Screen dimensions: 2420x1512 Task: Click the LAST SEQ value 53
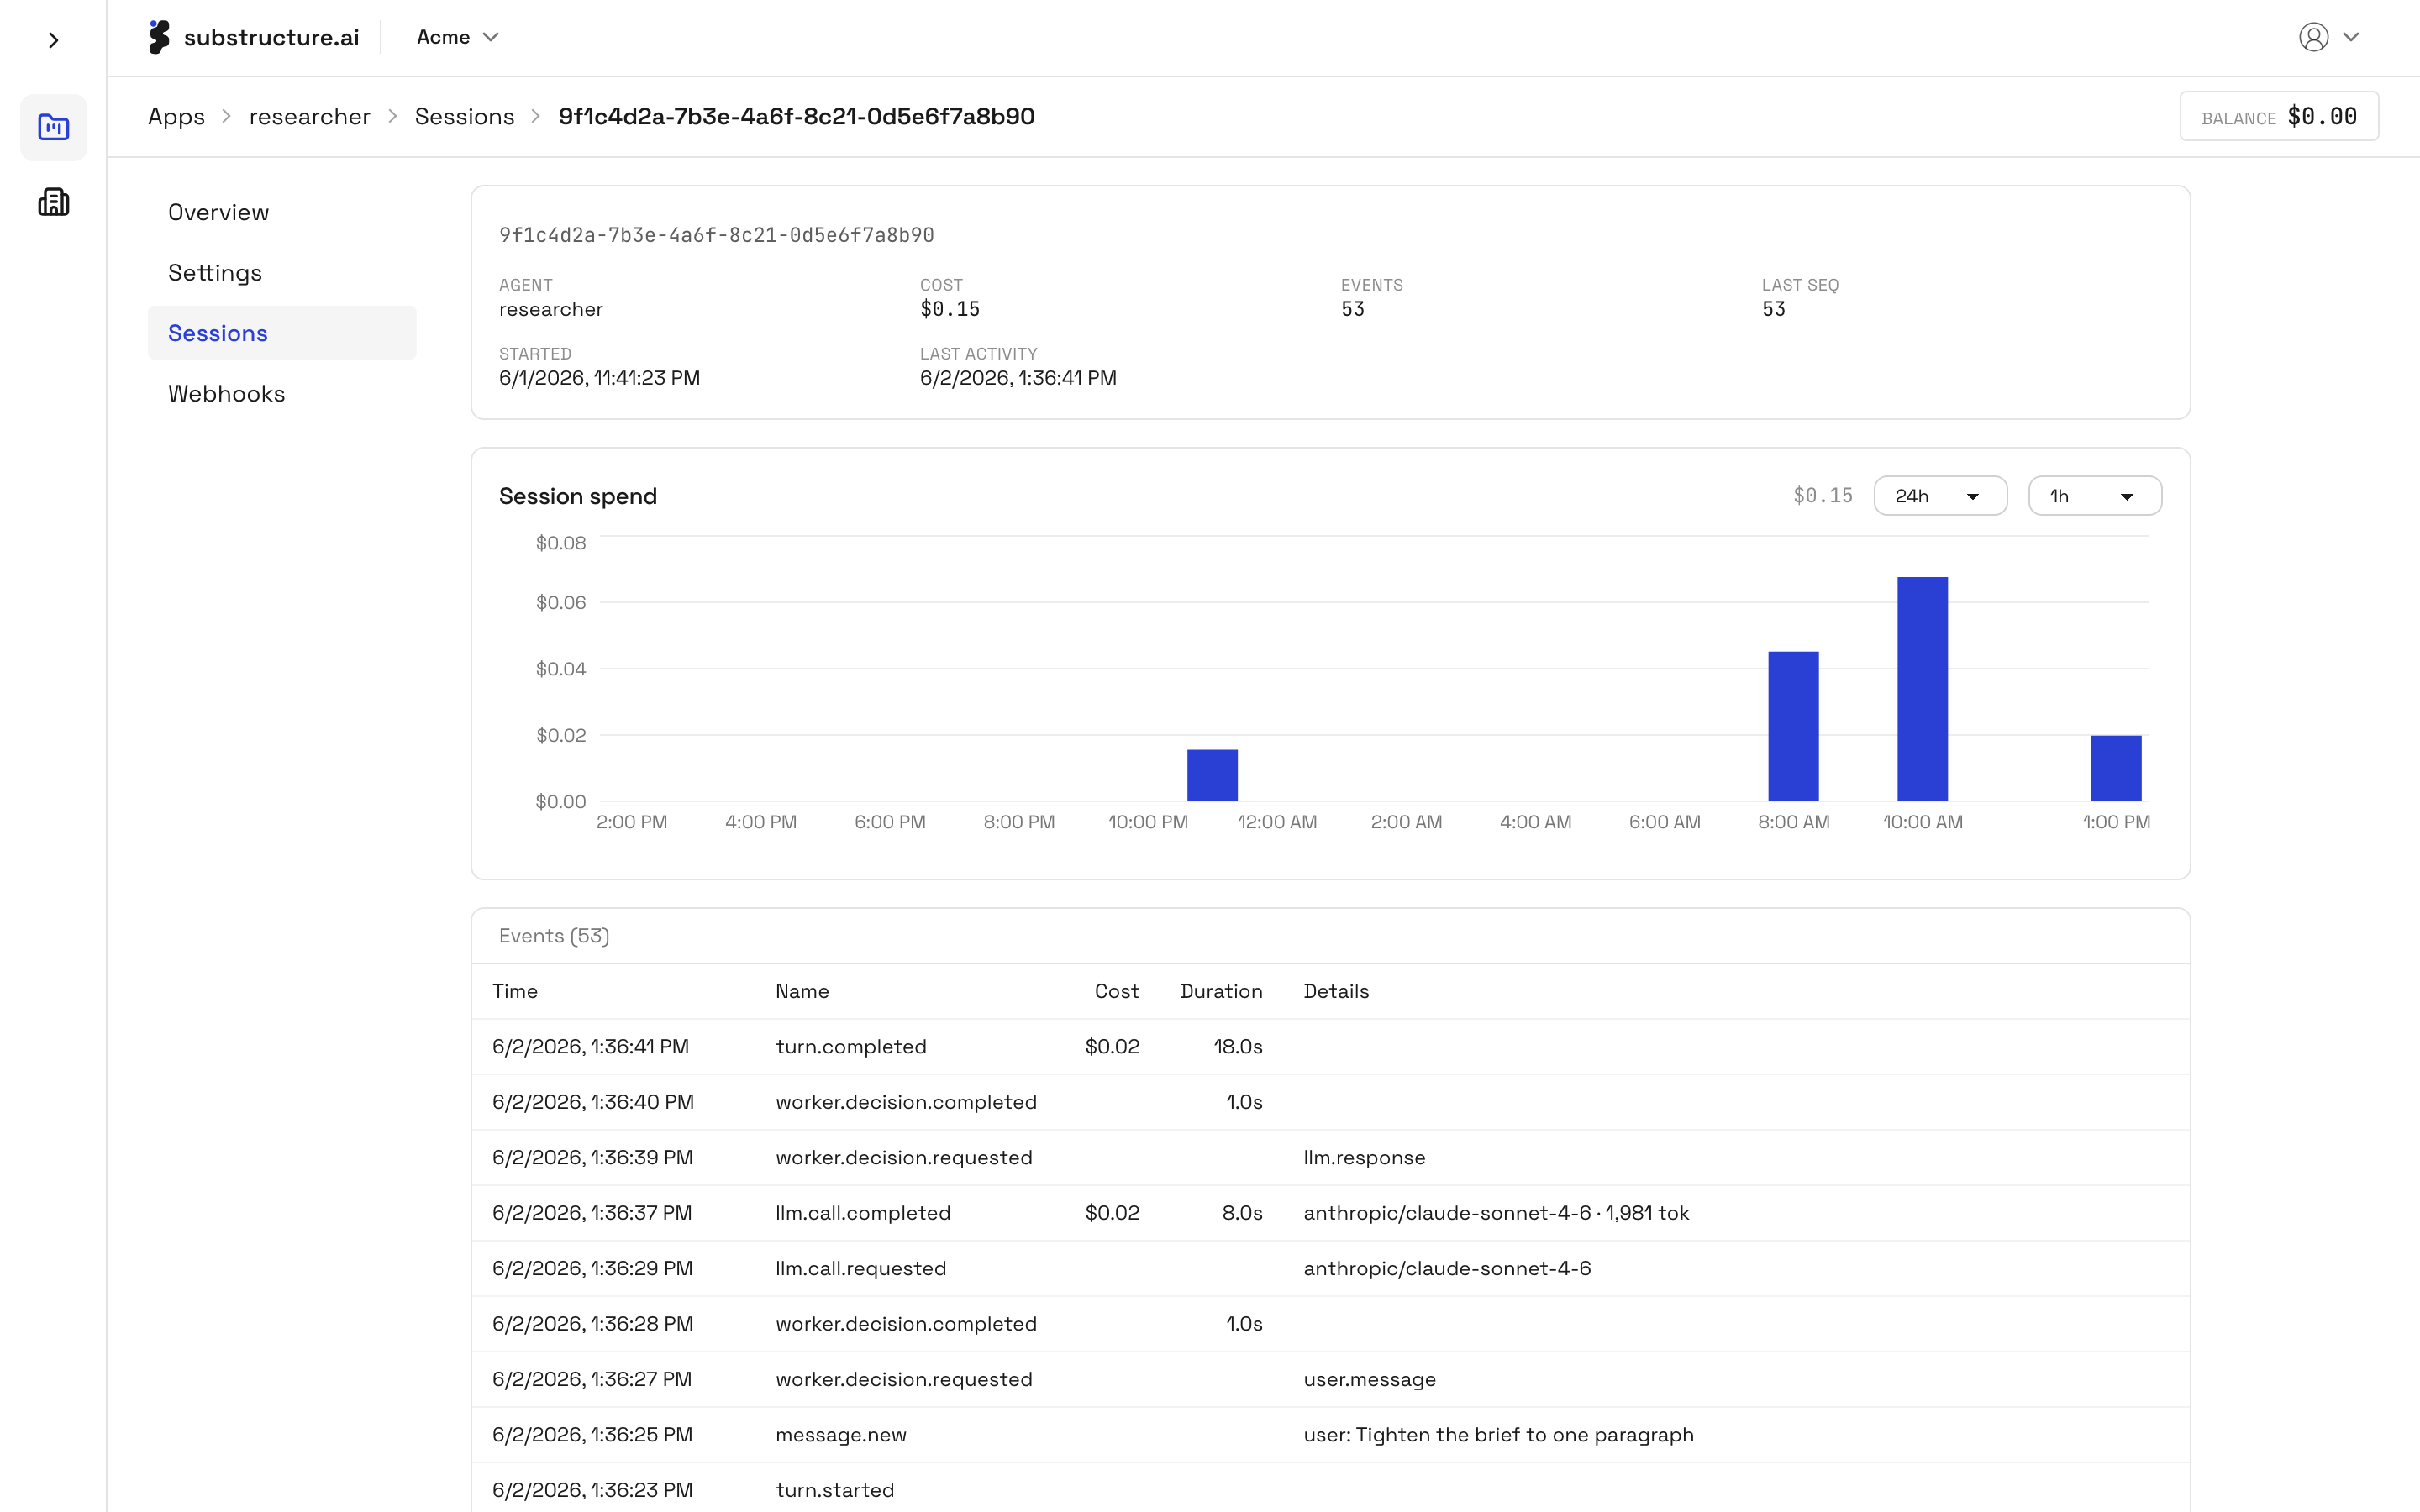[1773, 309]
